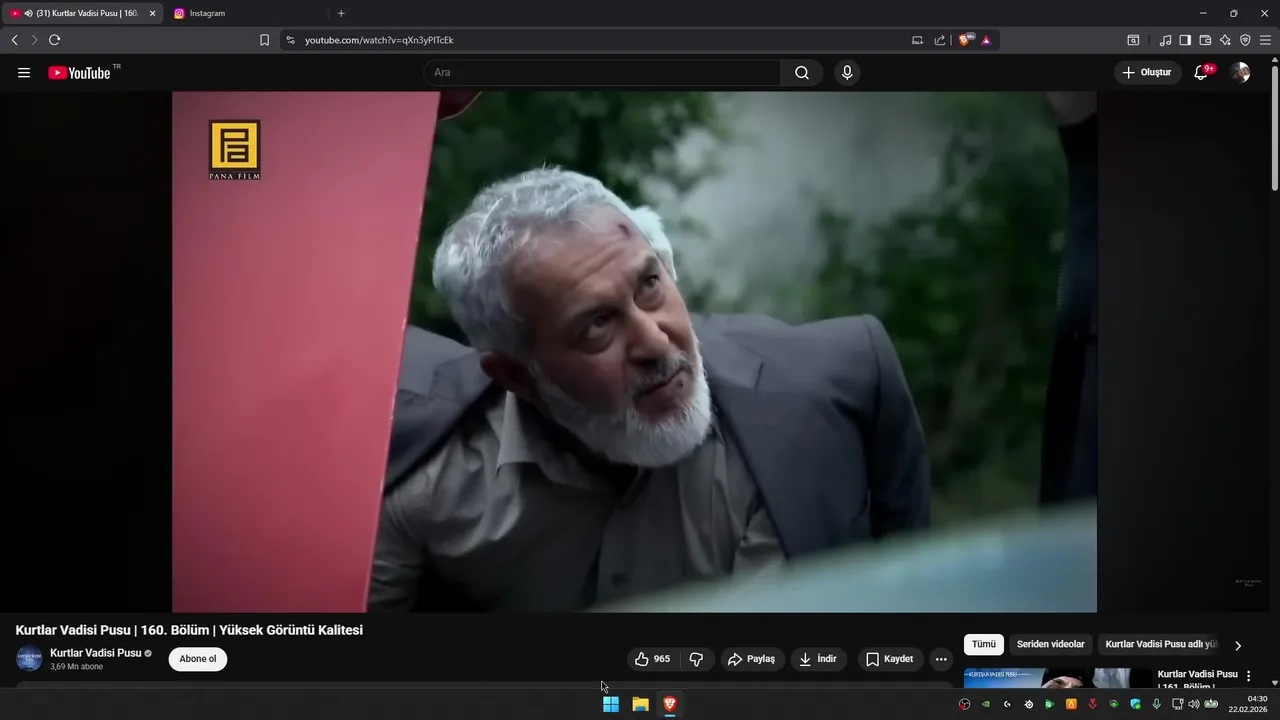
Task: Show more chips with right arrow
Action: click(x=1238, y=646)
